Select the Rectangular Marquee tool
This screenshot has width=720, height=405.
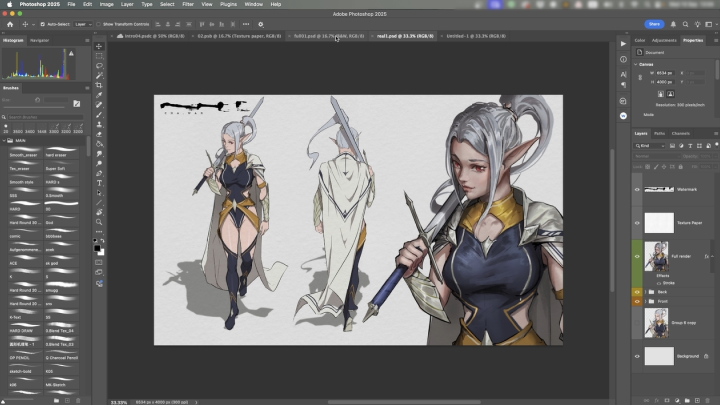(99, 57)
